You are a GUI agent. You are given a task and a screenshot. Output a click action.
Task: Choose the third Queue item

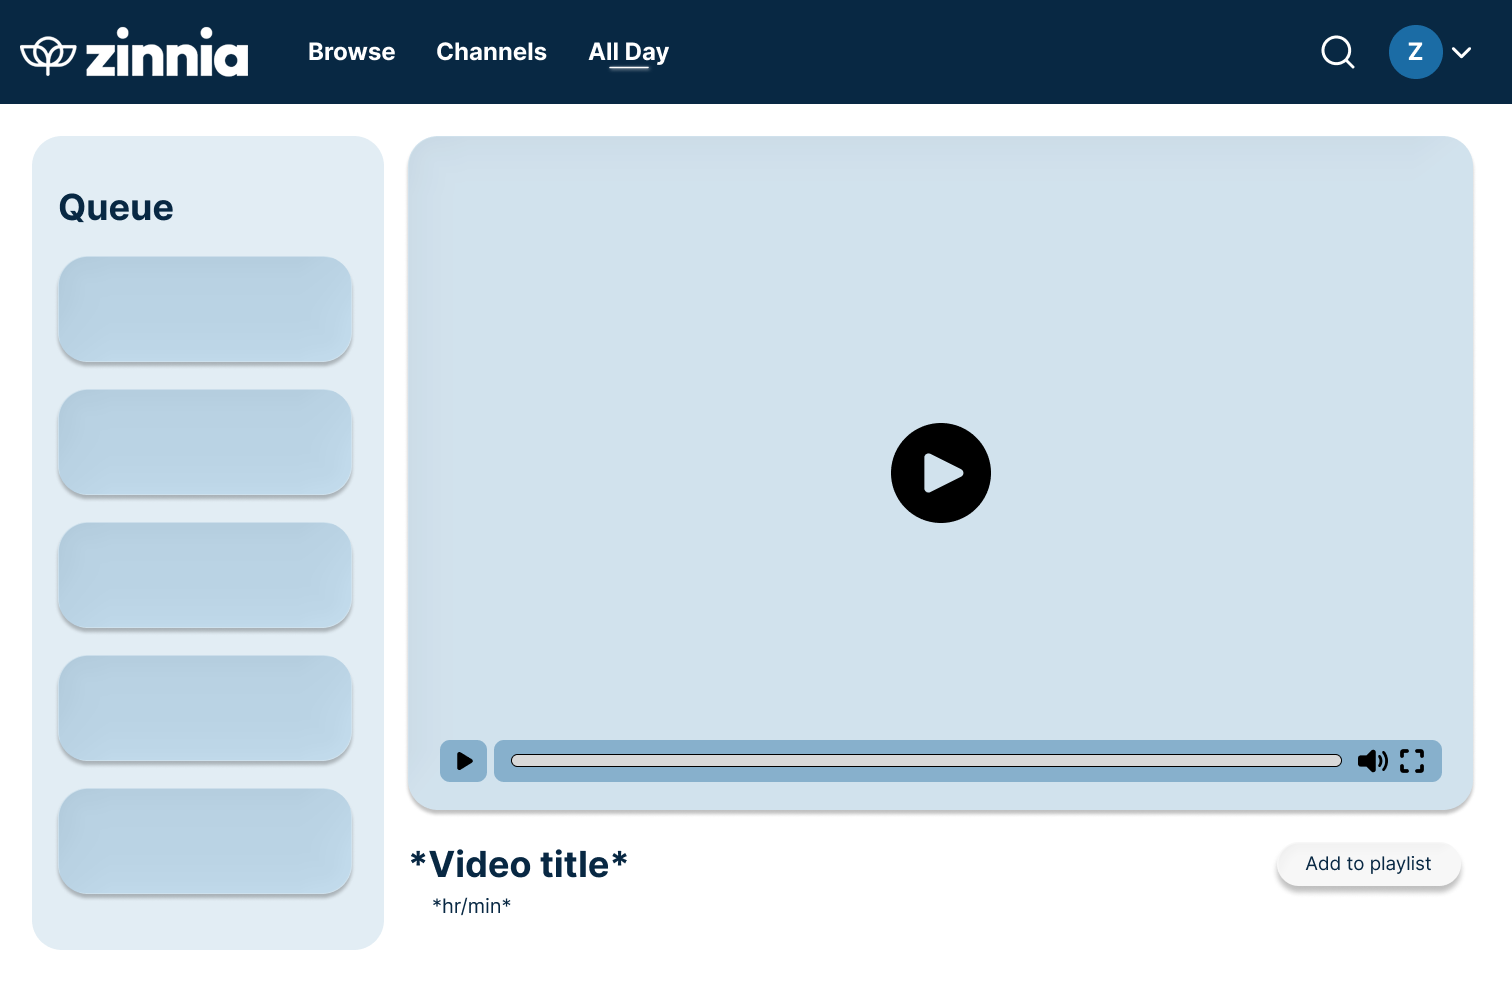(x=205, y=575)
